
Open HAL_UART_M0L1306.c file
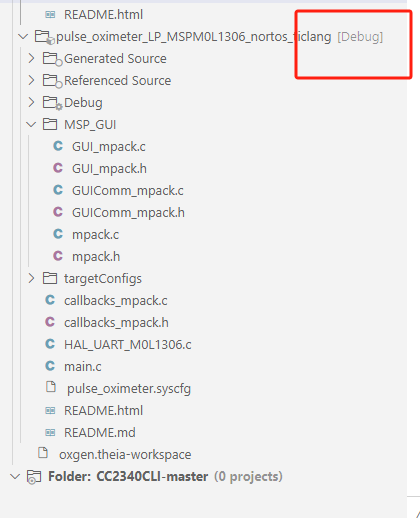coord(128,345)
